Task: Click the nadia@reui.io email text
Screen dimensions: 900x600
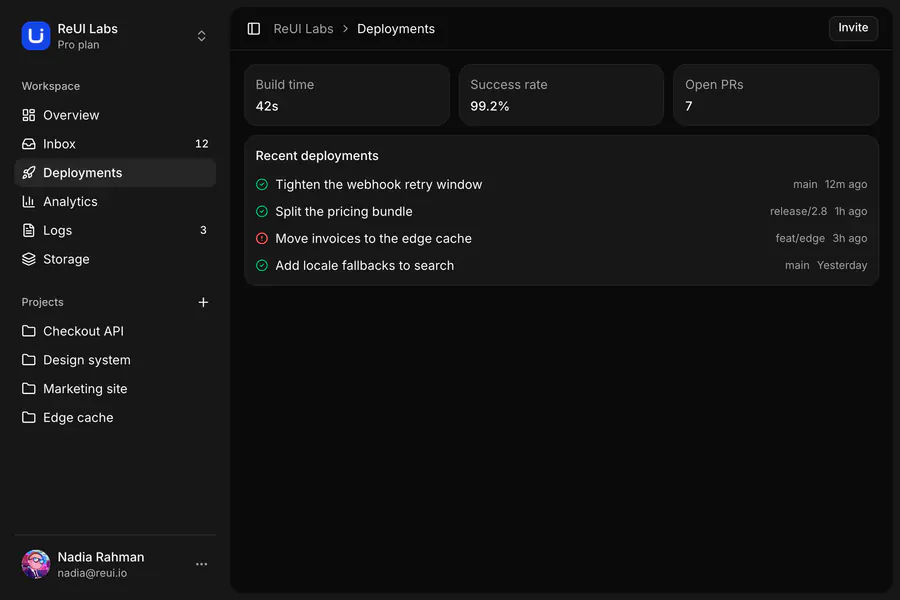Action: (92, 573)
